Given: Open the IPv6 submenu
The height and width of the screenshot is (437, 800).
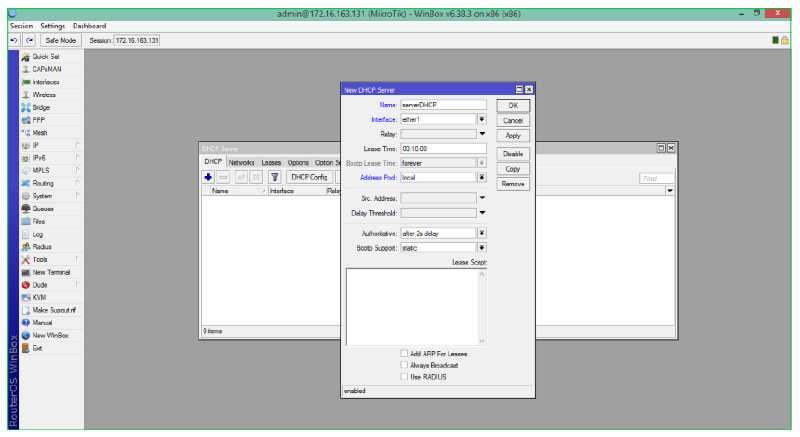Looking at the screenshot, I should click(x=51, y=158).
